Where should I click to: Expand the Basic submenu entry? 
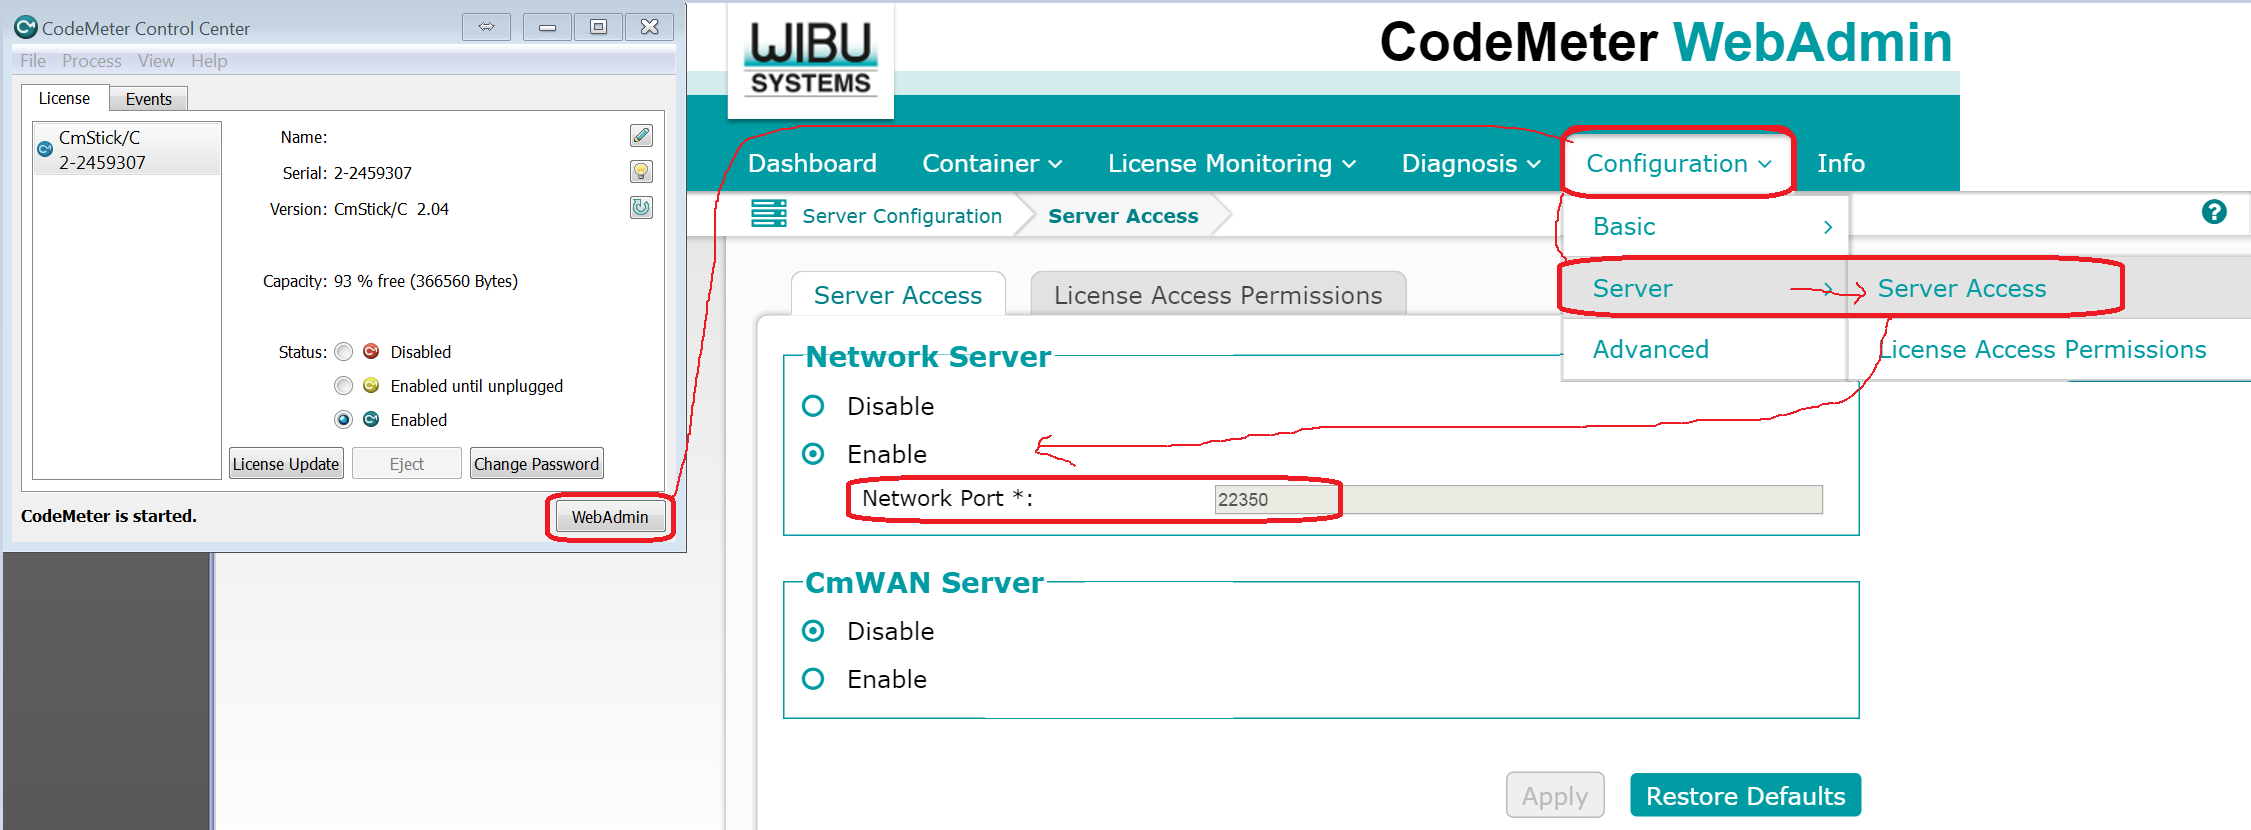point(1705,226)
